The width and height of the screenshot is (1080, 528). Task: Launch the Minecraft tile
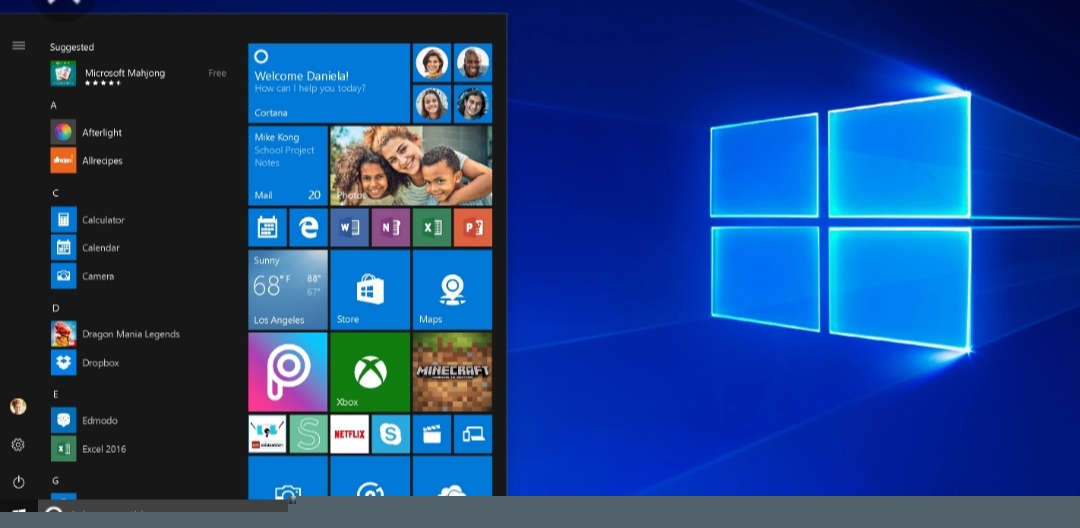coord(453,372)
